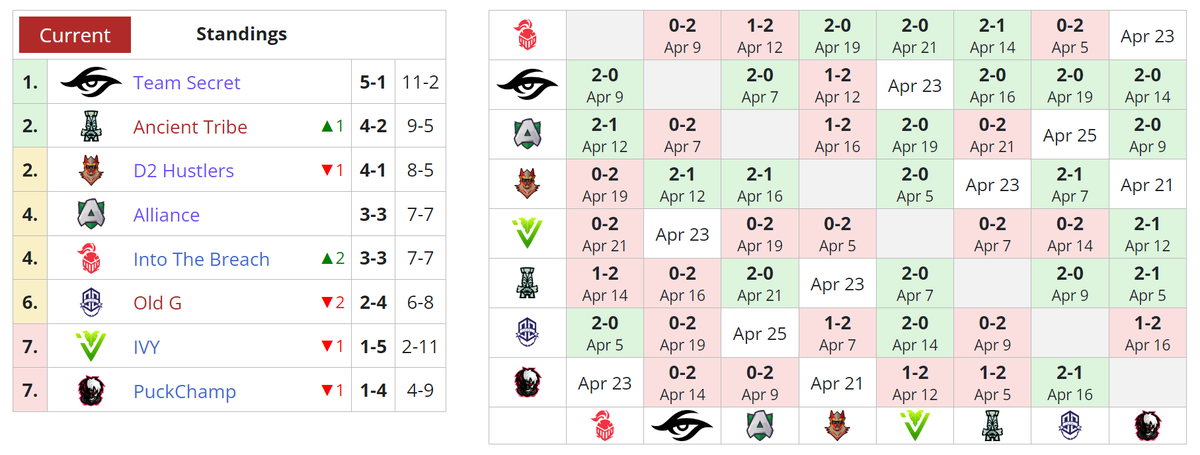Open the D2 Hustlers team page
Screen dimensions: 1200x455
coord(183,170)
